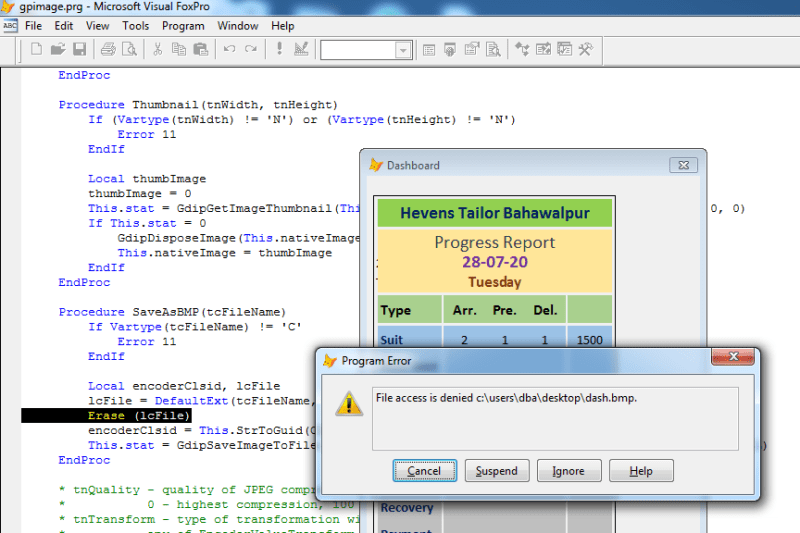Click the Paste clipboard icon
This screenshot has width=800, height=533.
201,49
